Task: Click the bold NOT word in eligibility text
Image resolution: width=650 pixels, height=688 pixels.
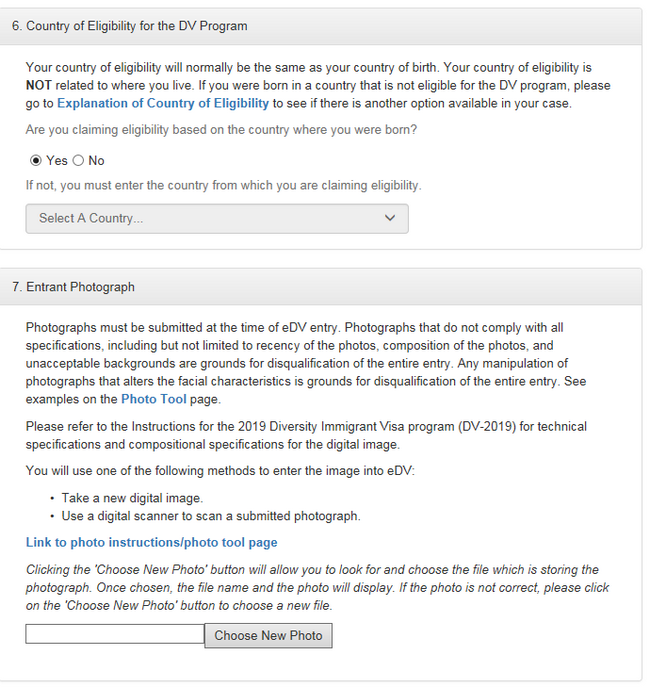Action: tap(38, 86)
